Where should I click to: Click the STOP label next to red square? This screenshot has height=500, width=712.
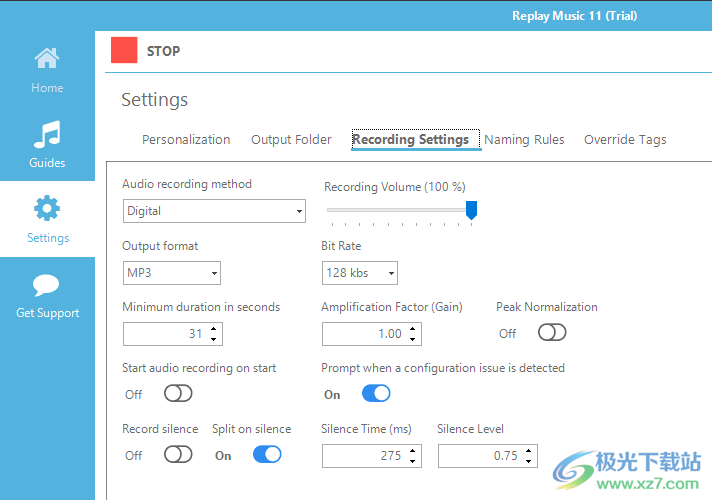163,51
